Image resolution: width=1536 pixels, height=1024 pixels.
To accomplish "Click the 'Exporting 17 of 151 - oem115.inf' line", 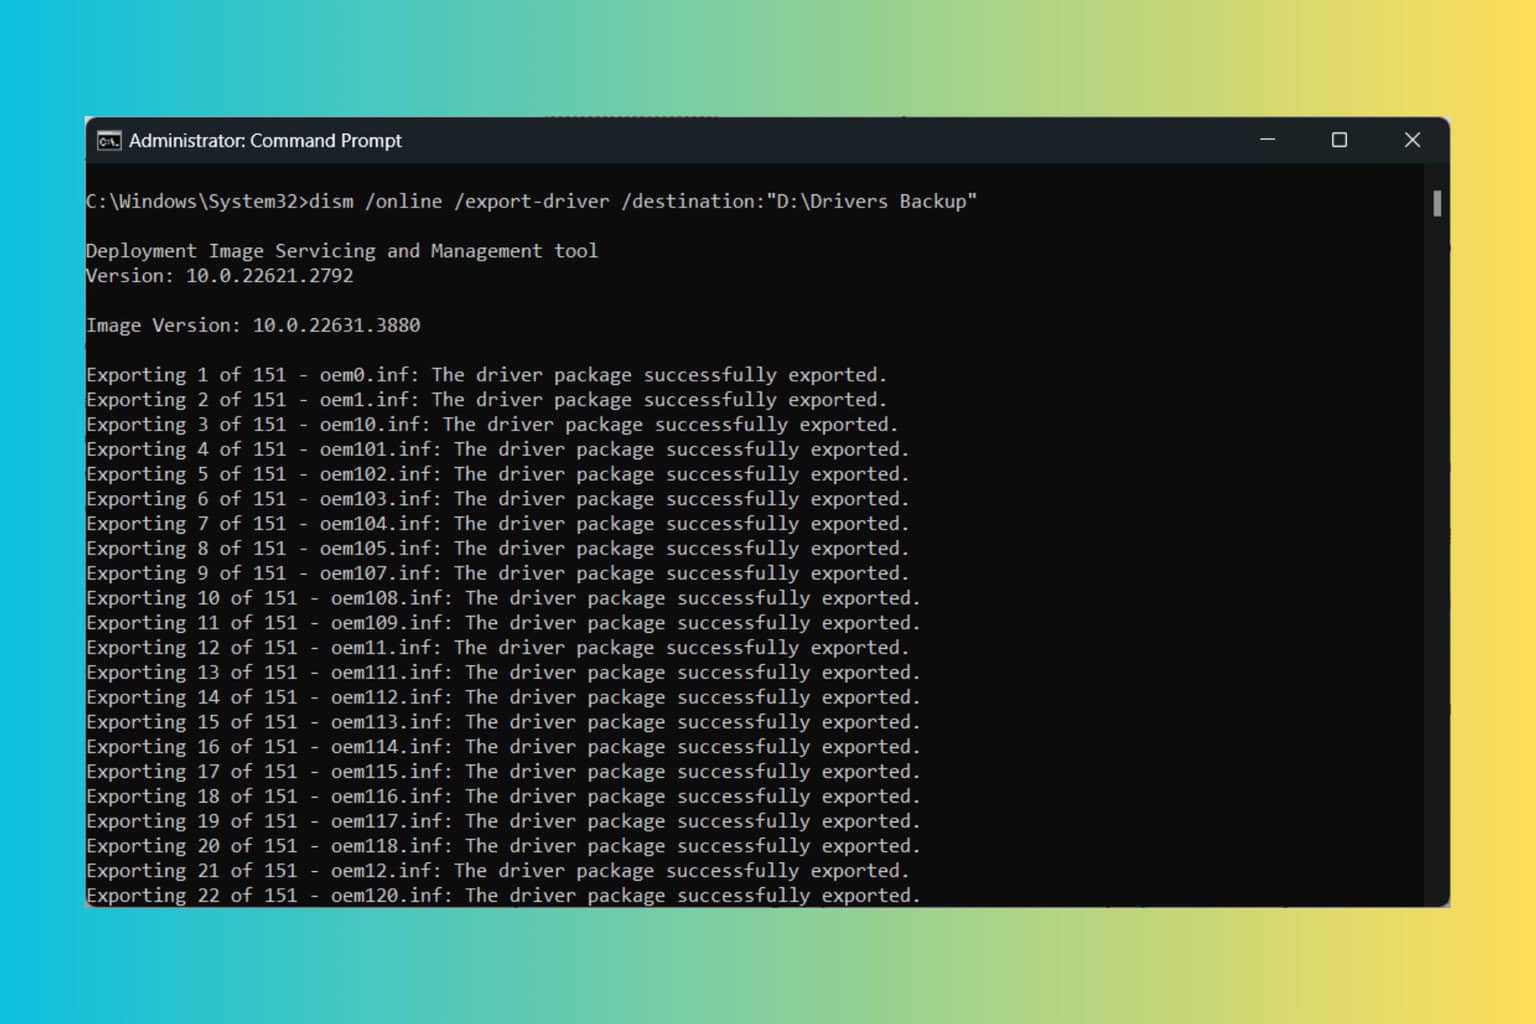I will coord(503,772).
